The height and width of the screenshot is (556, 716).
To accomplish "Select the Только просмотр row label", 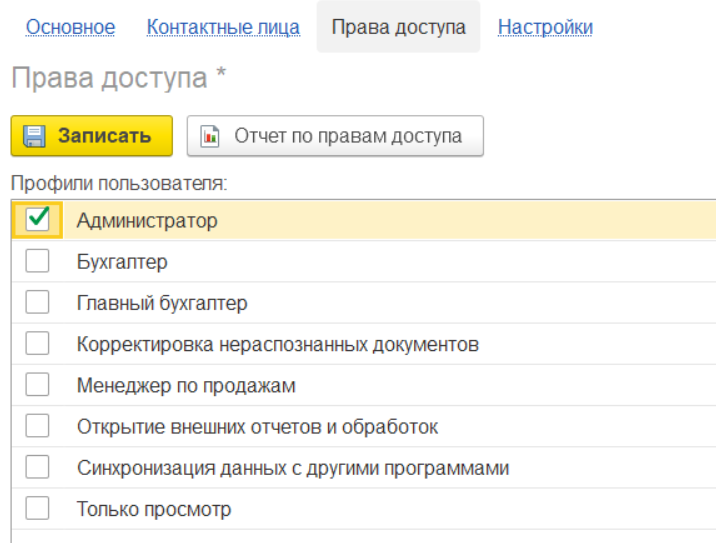I will [154, 509].
